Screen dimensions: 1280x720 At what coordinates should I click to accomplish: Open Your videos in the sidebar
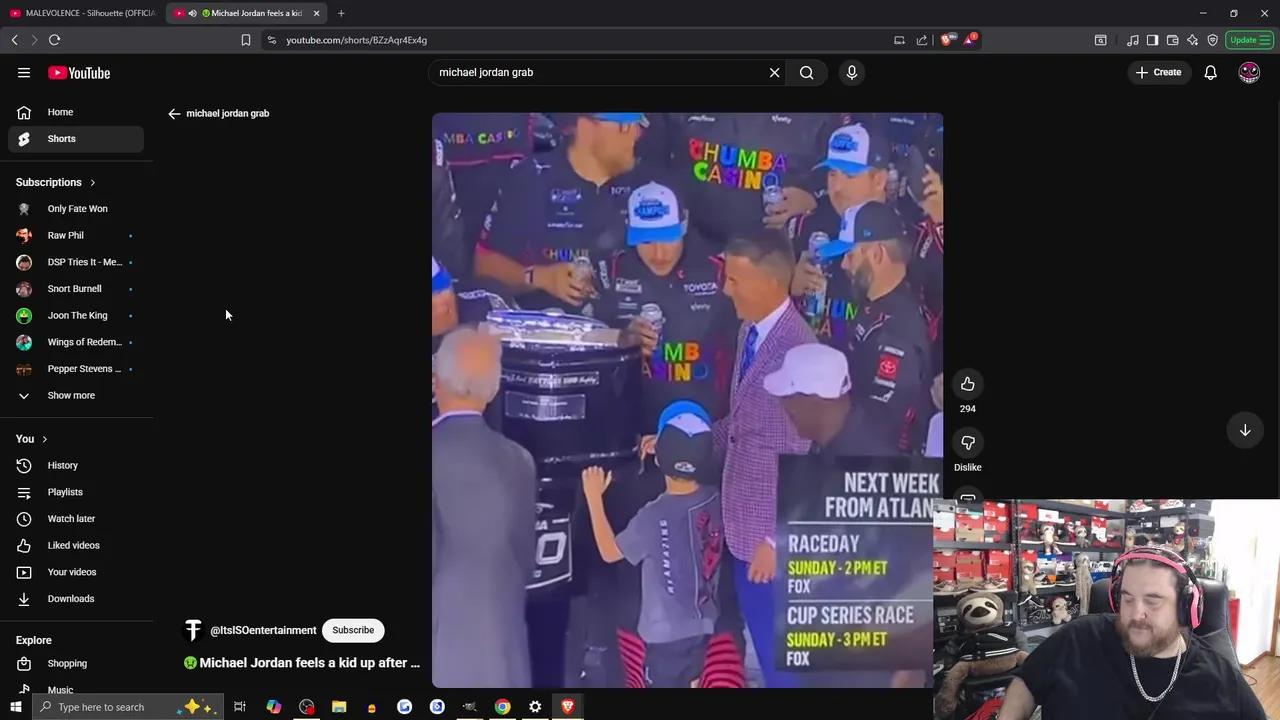76,572
